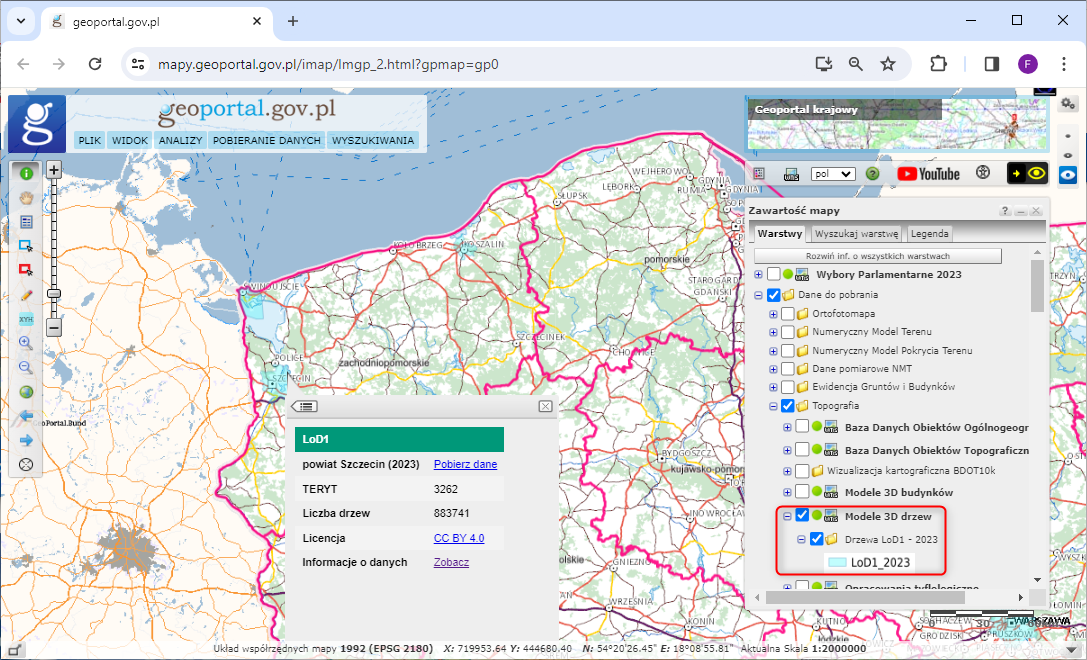Open help via the green question mark icon

click(872, 173)
